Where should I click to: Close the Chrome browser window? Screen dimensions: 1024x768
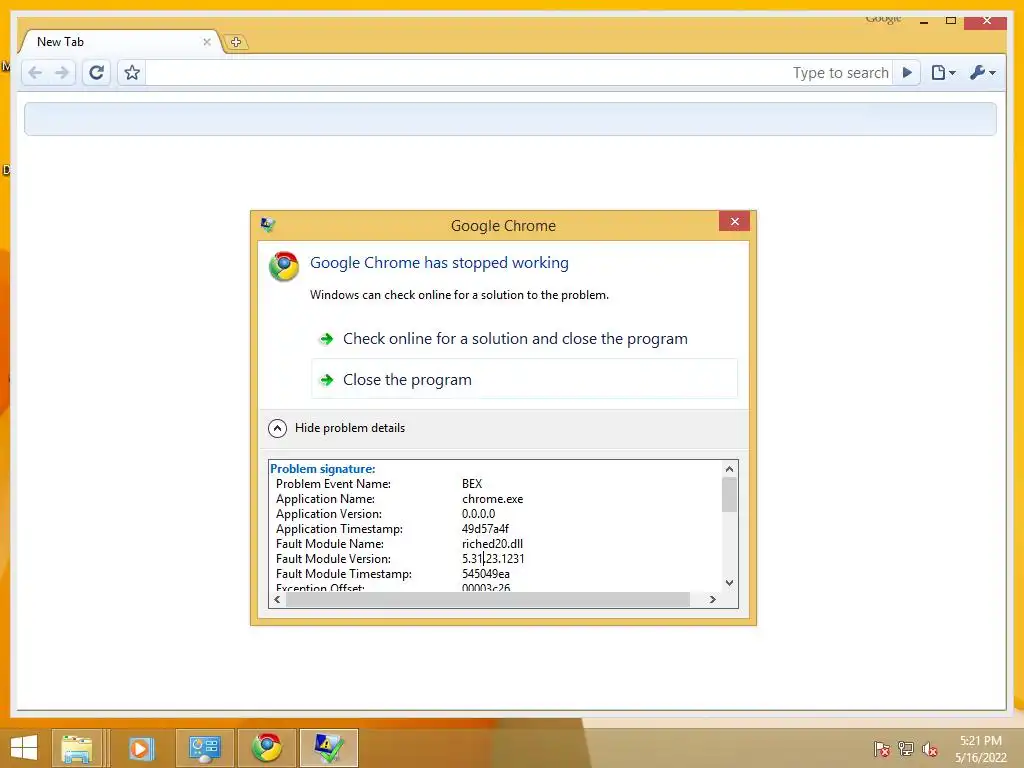tap(987, 21)
